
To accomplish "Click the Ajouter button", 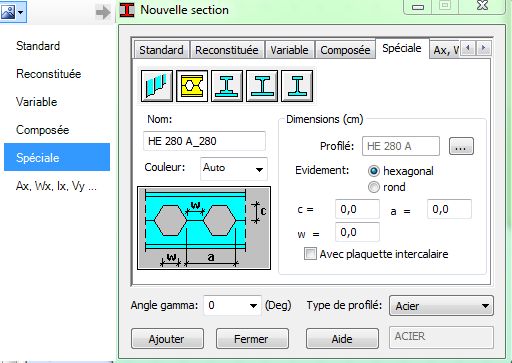I will coord(167,339).
